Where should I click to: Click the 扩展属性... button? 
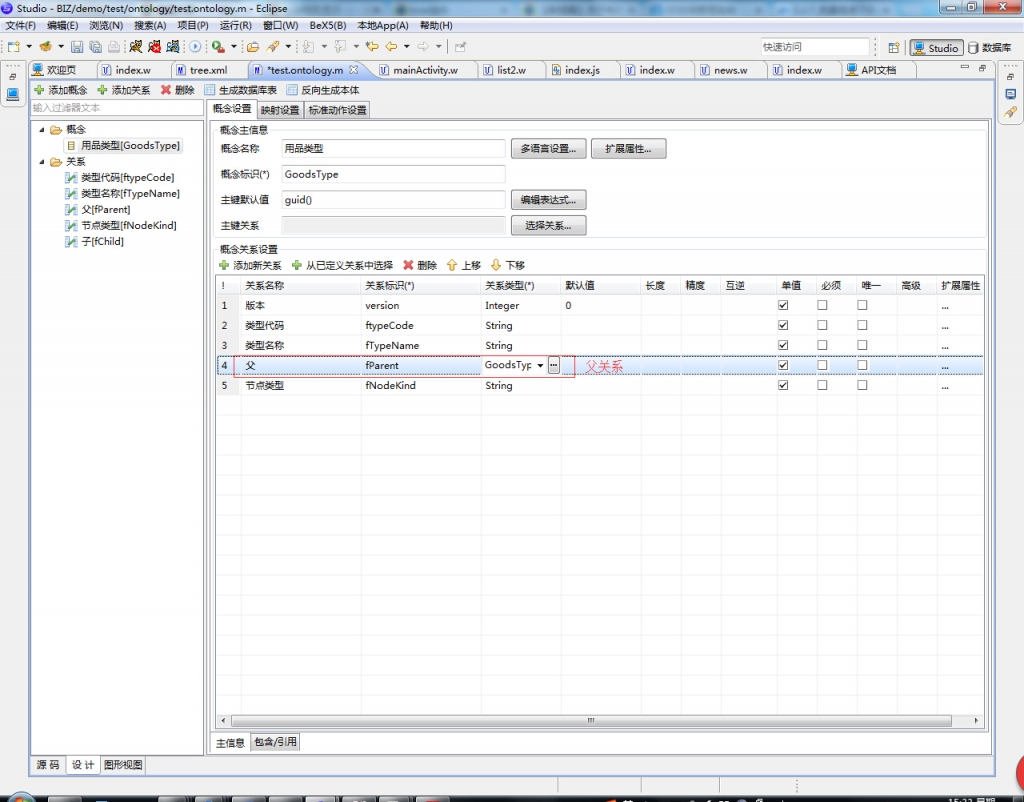[x=628, y=149]
